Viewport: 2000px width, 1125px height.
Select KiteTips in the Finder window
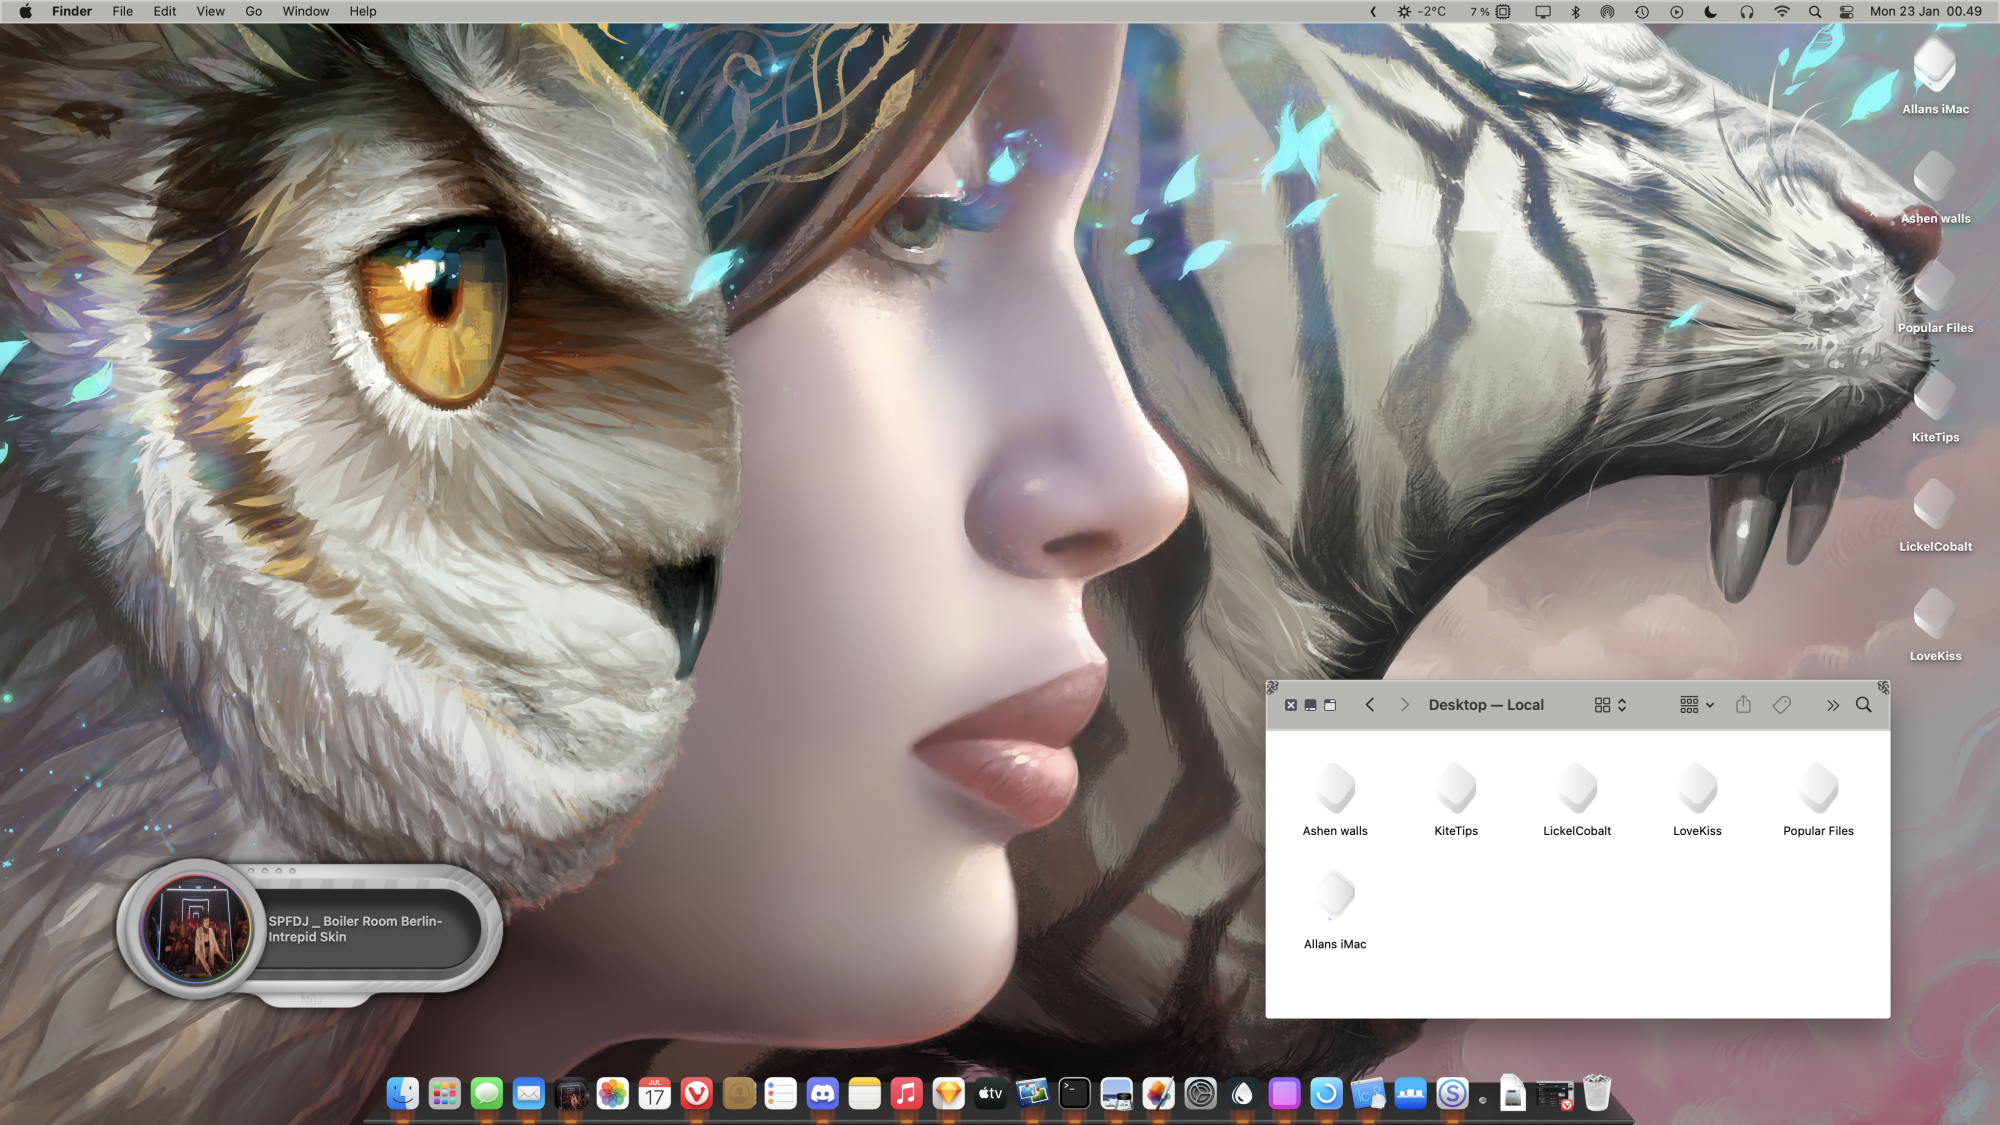click(1456, 800)
